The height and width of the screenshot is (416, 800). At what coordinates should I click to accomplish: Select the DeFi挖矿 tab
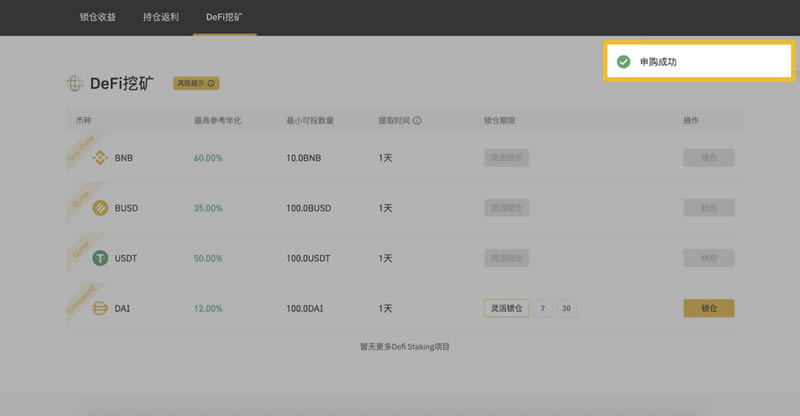coord(224,18)
